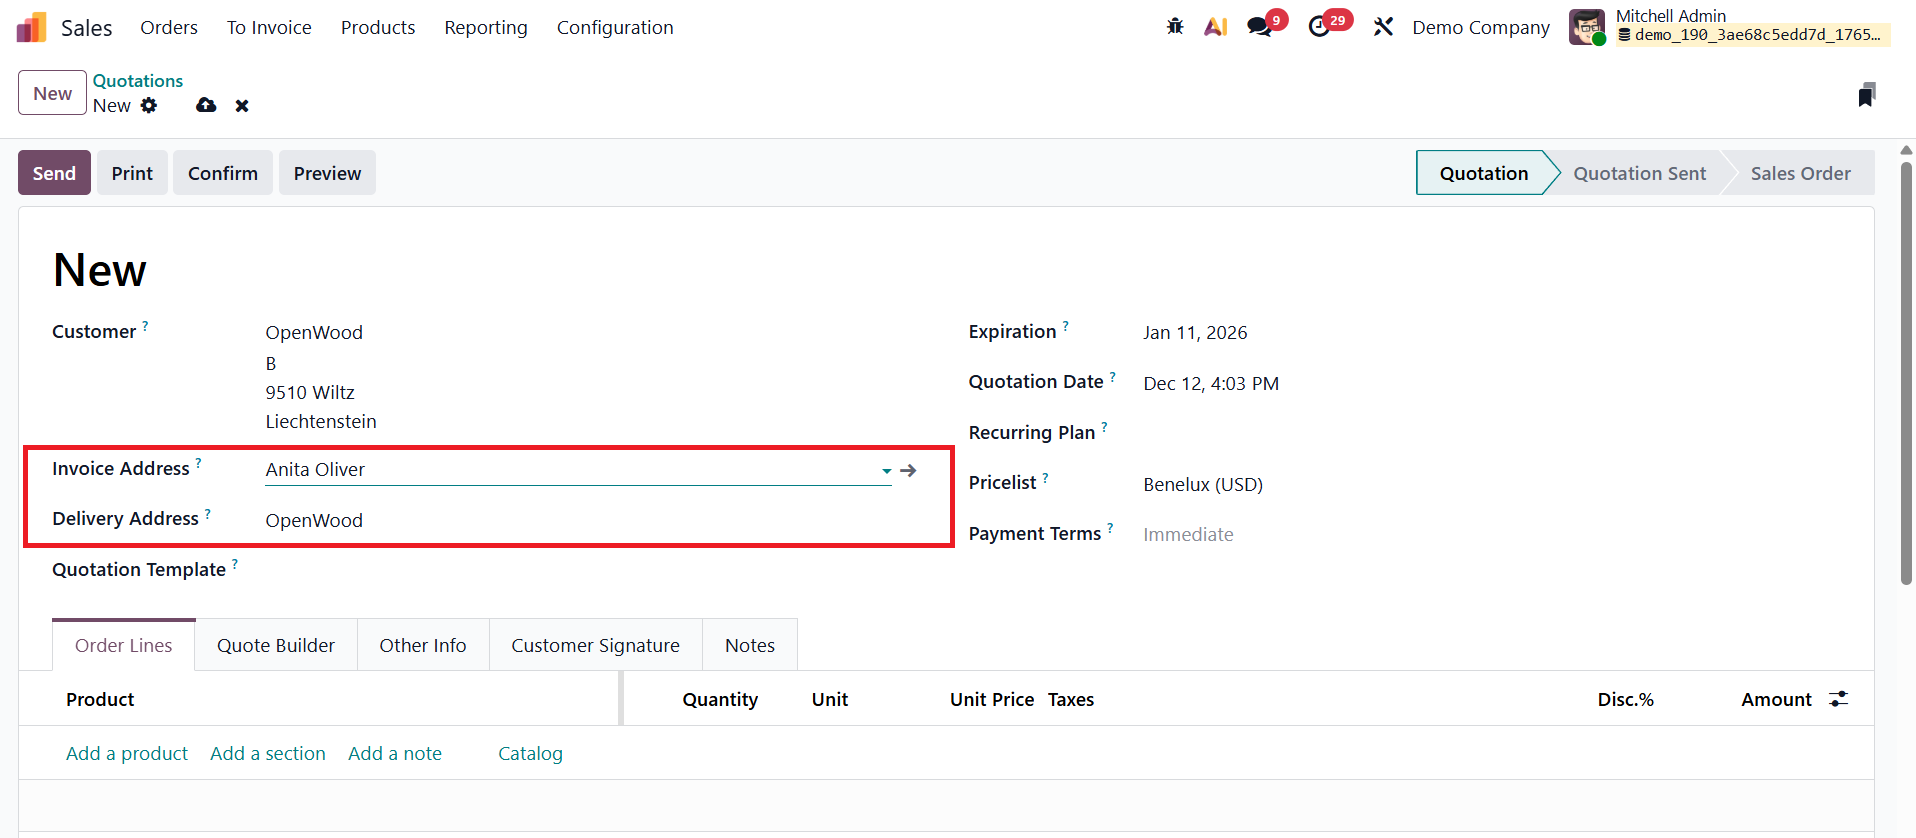Click the Confirm button

tap(222, 173)
